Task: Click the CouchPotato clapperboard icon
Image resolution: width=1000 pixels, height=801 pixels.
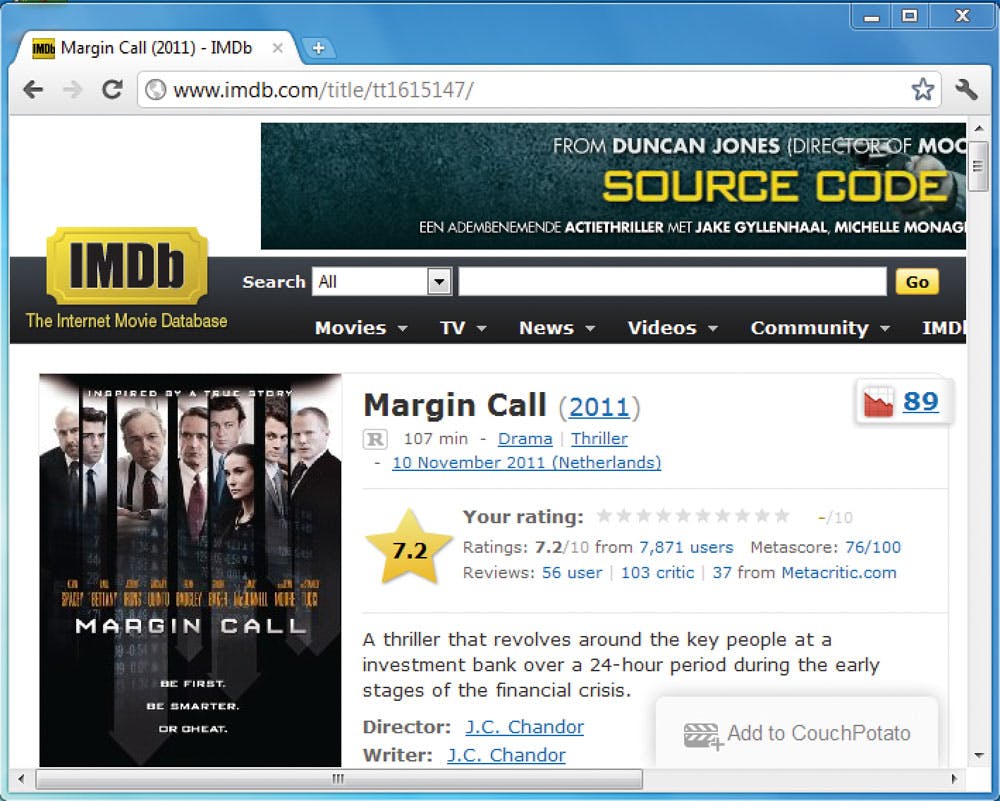Action: [x=703, y=735]
